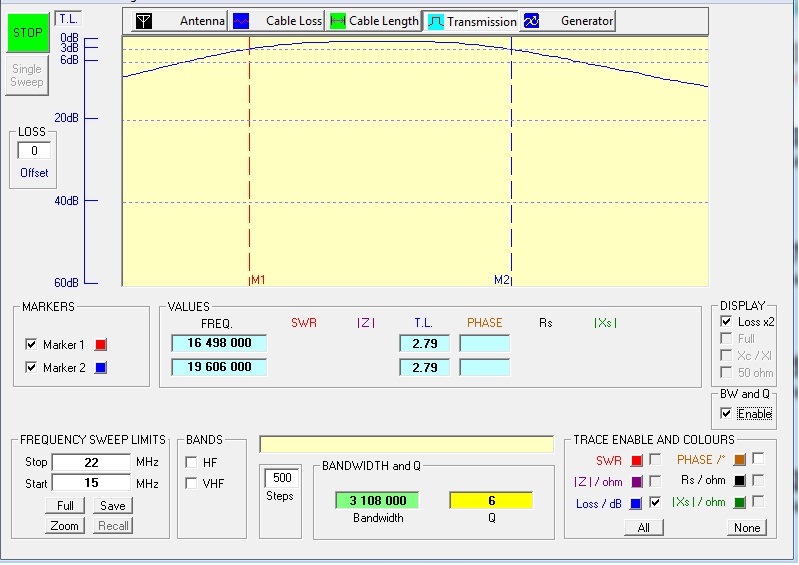Click the Cable Loss waveform icon
799x565 pixels.
pos(241,21)
